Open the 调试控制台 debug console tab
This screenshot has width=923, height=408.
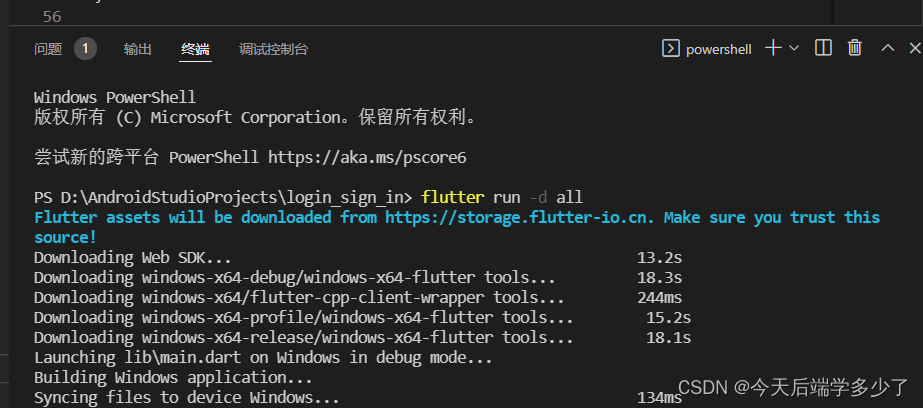[x=273, y=49]
